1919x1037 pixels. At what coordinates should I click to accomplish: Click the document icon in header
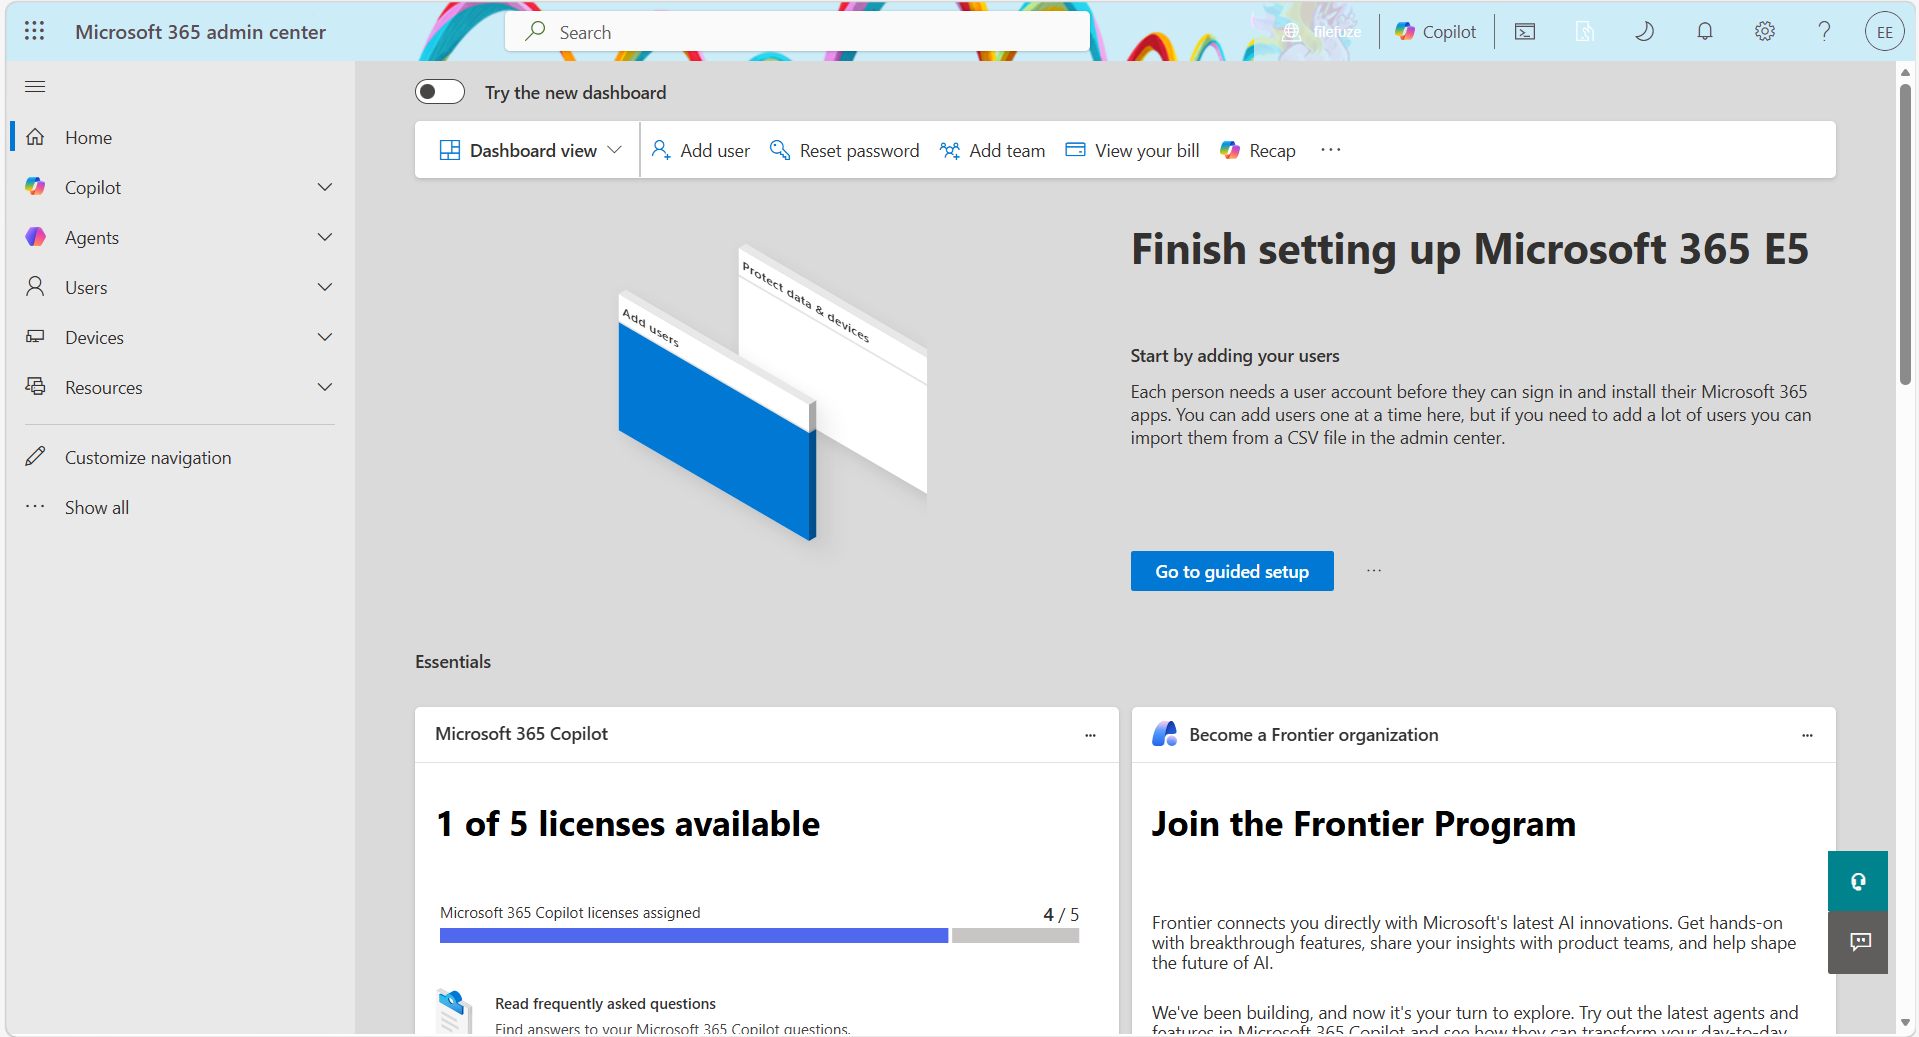coord(1585,32)
